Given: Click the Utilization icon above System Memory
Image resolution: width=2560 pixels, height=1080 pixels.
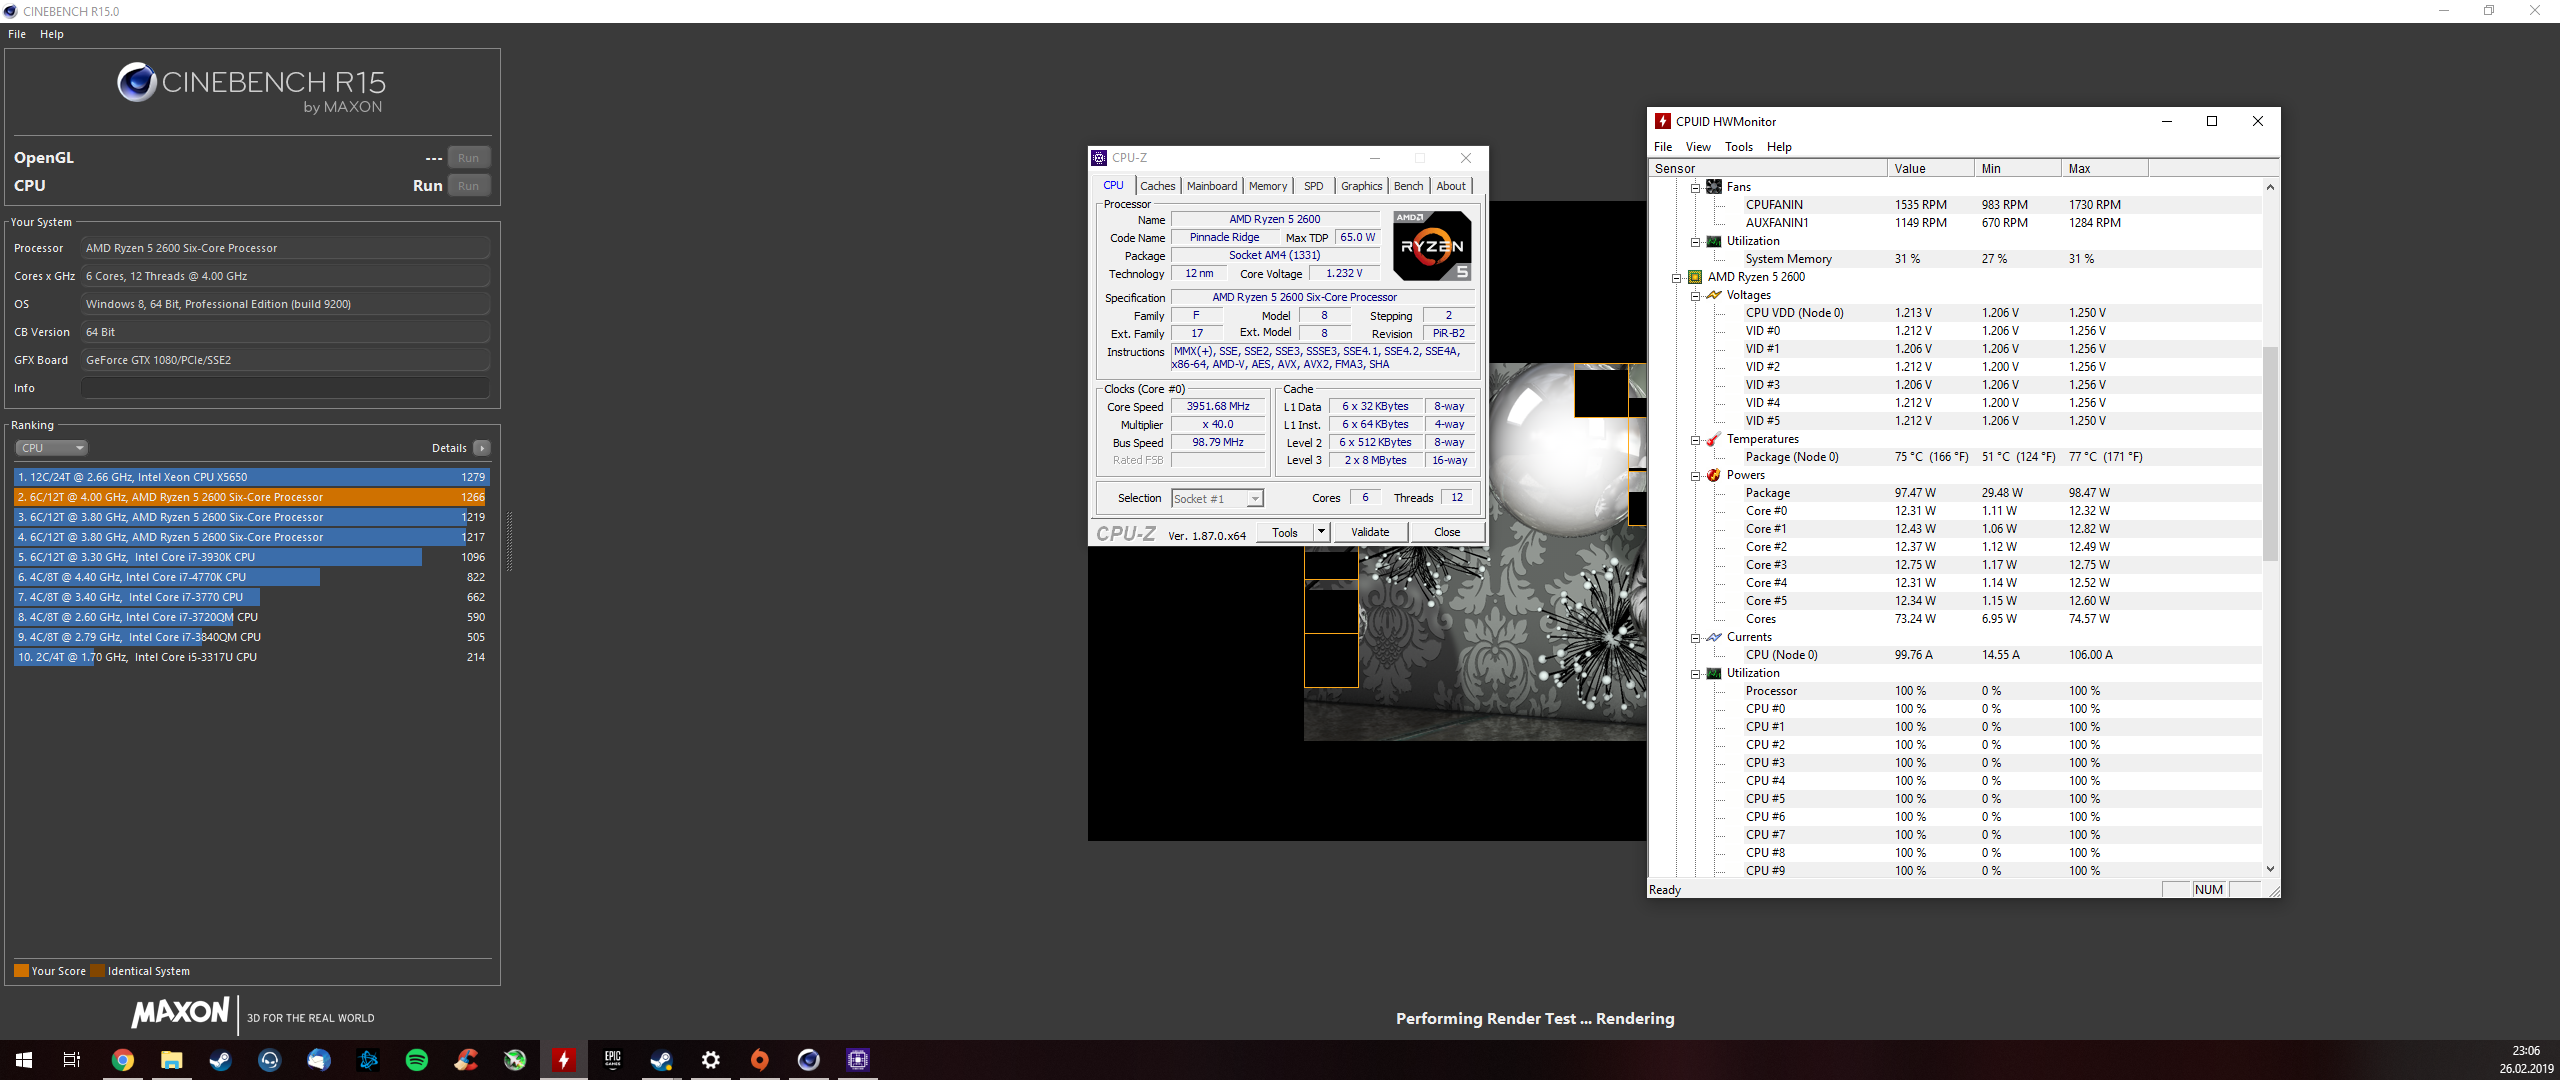Looking at the screenshot, I should (x=1714, y=241).
